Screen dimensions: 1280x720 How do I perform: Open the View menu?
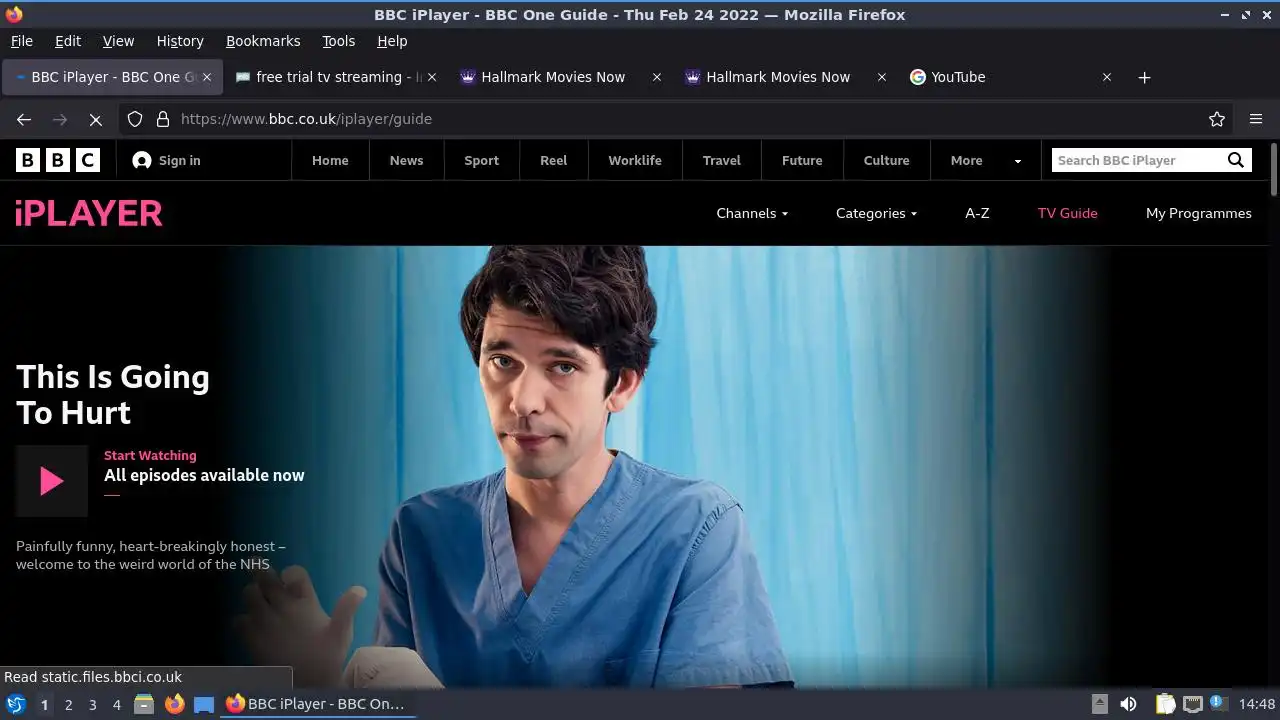(x=118, y=41)
